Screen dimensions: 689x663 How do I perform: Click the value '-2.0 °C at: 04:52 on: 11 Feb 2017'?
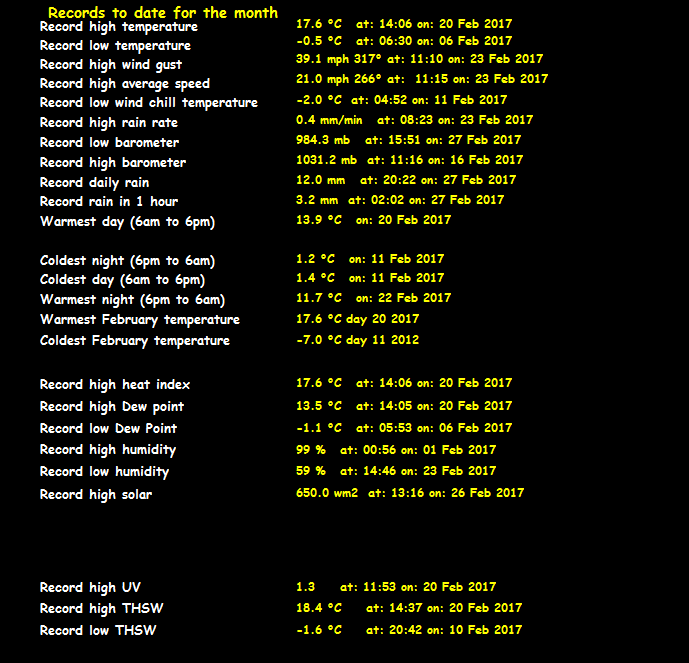tap(401, 100)
